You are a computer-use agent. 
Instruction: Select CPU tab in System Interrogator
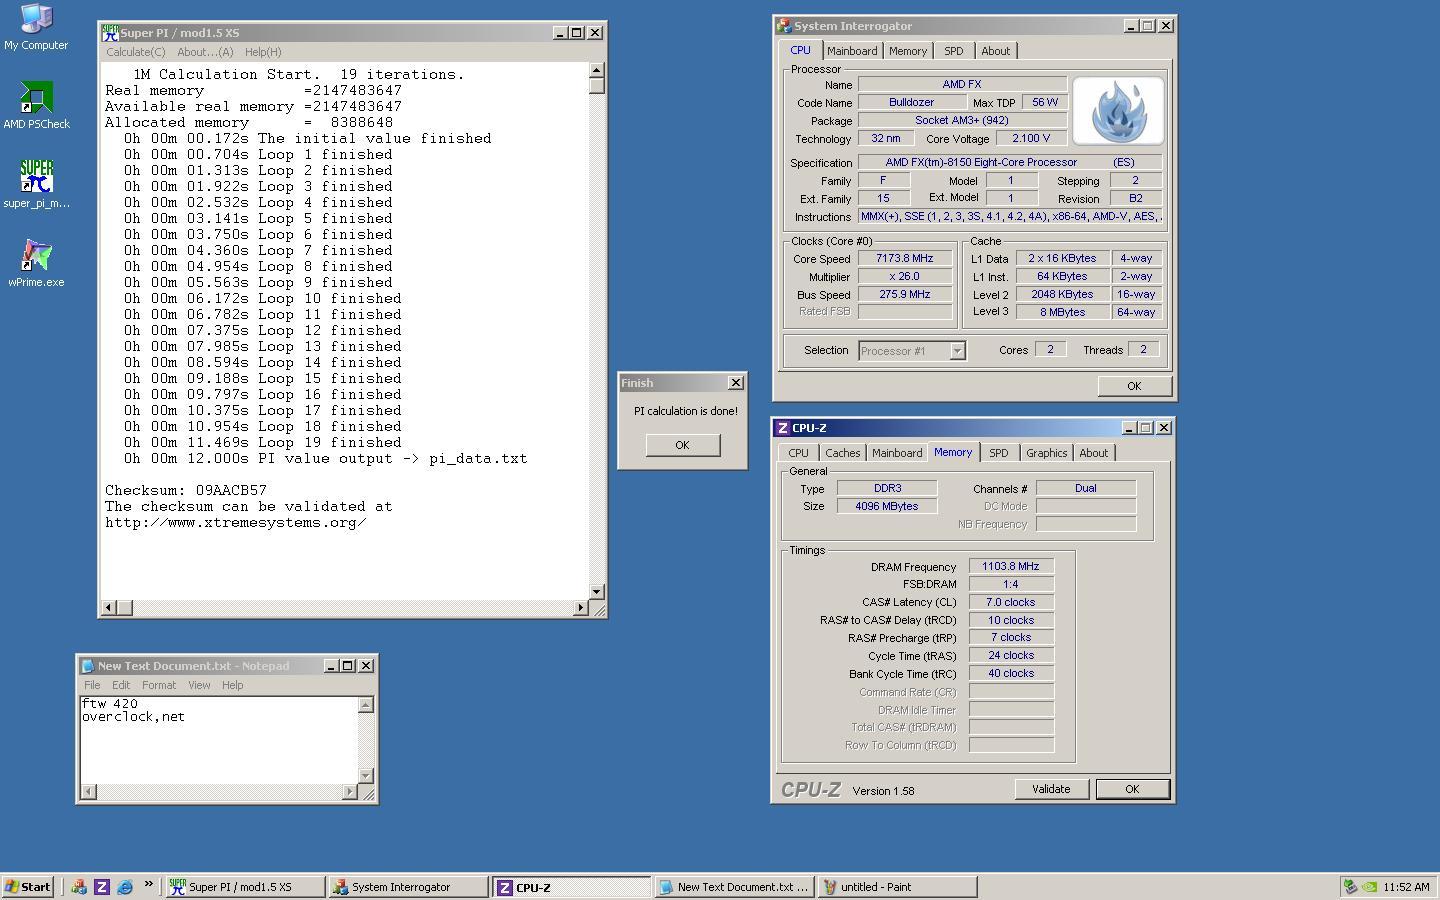point(801,50)
